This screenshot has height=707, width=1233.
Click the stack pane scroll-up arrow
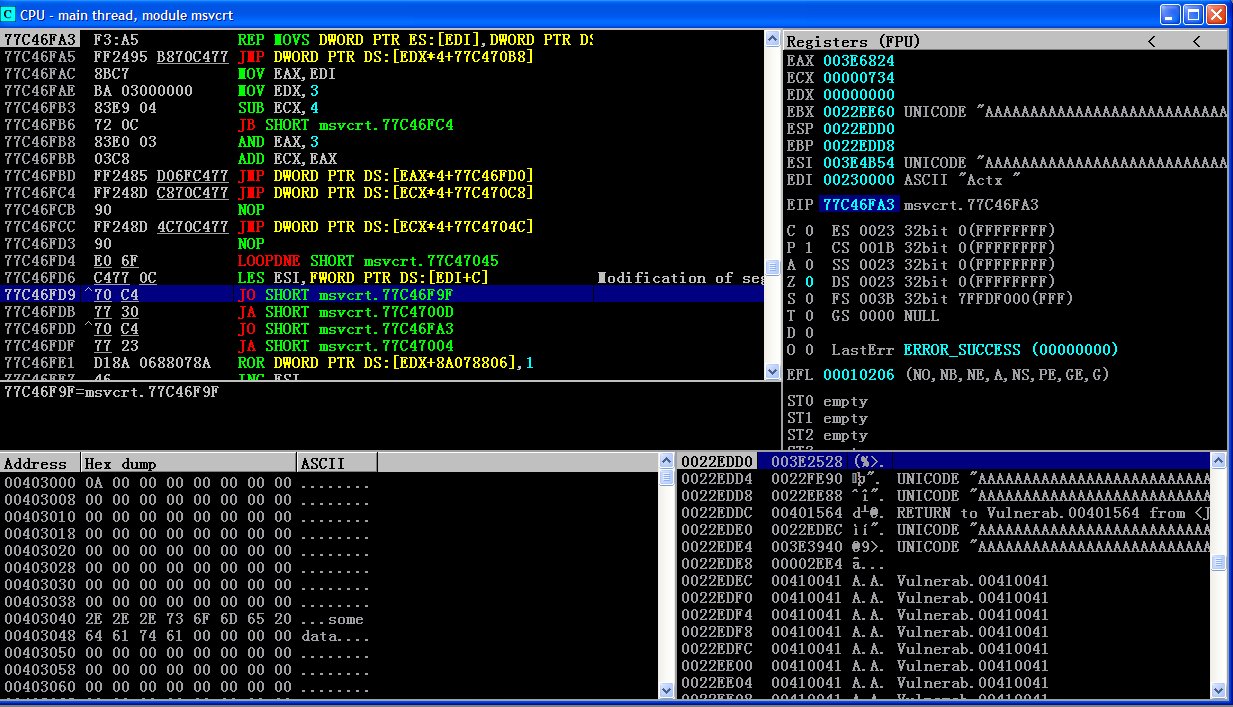click(1218, 461)
